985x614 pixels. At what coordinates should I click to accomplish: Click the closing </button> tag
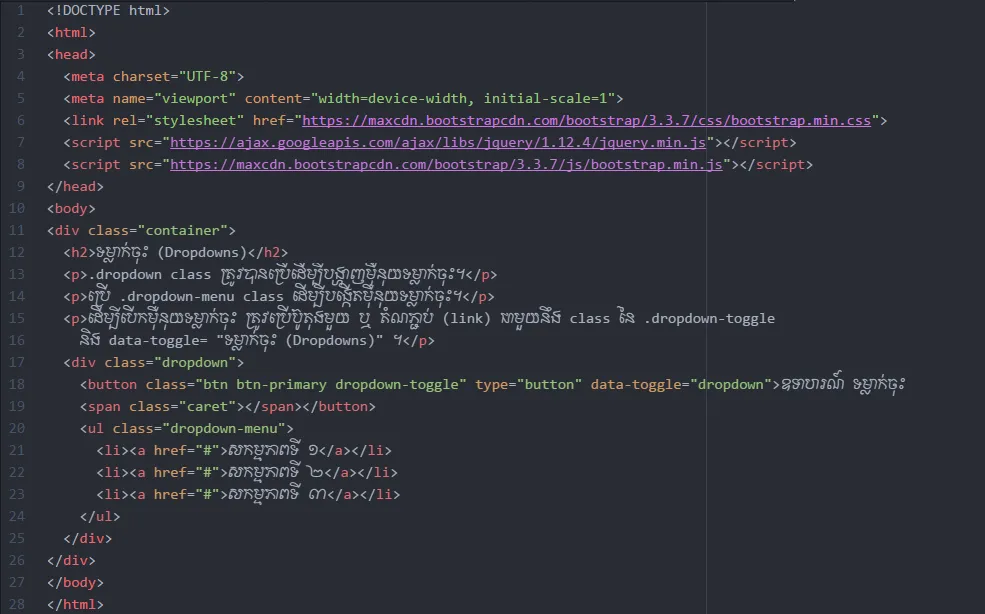[339, 406]
